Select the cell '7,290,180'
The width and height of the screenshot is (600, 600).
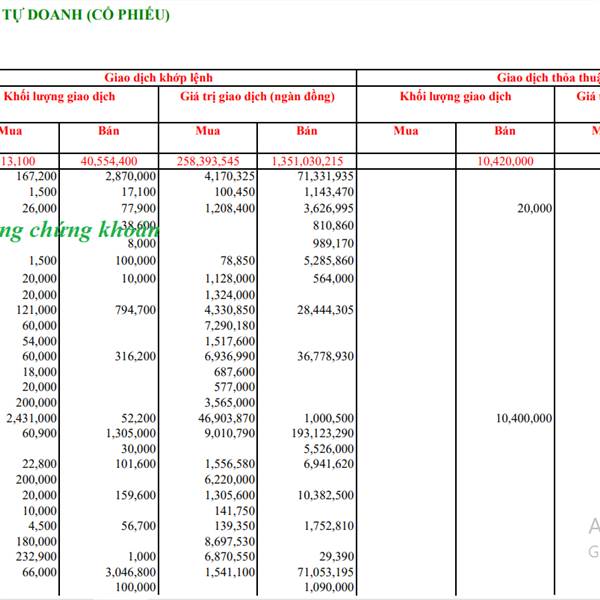click(x=230, y=325)
